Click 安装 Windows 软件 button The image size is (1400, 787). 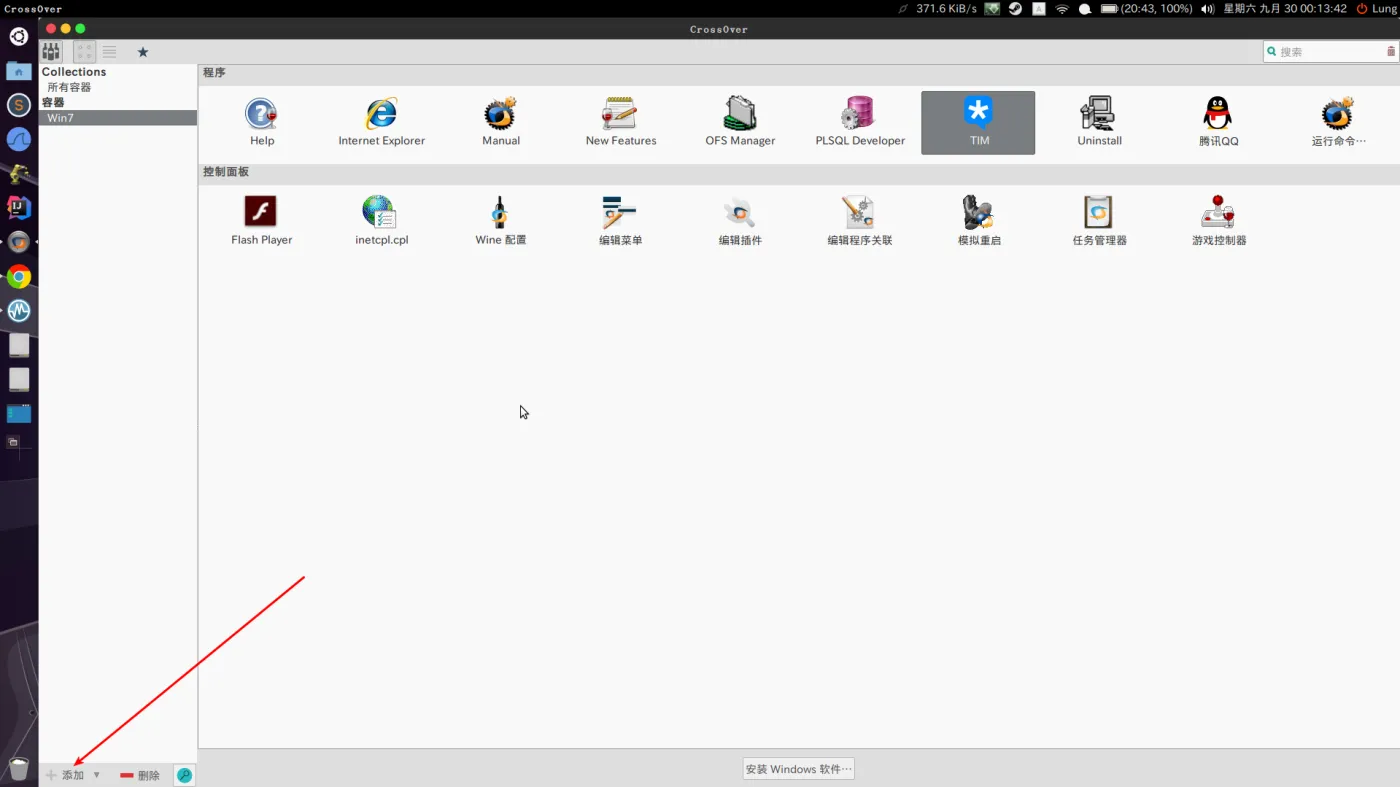point(798,769)
